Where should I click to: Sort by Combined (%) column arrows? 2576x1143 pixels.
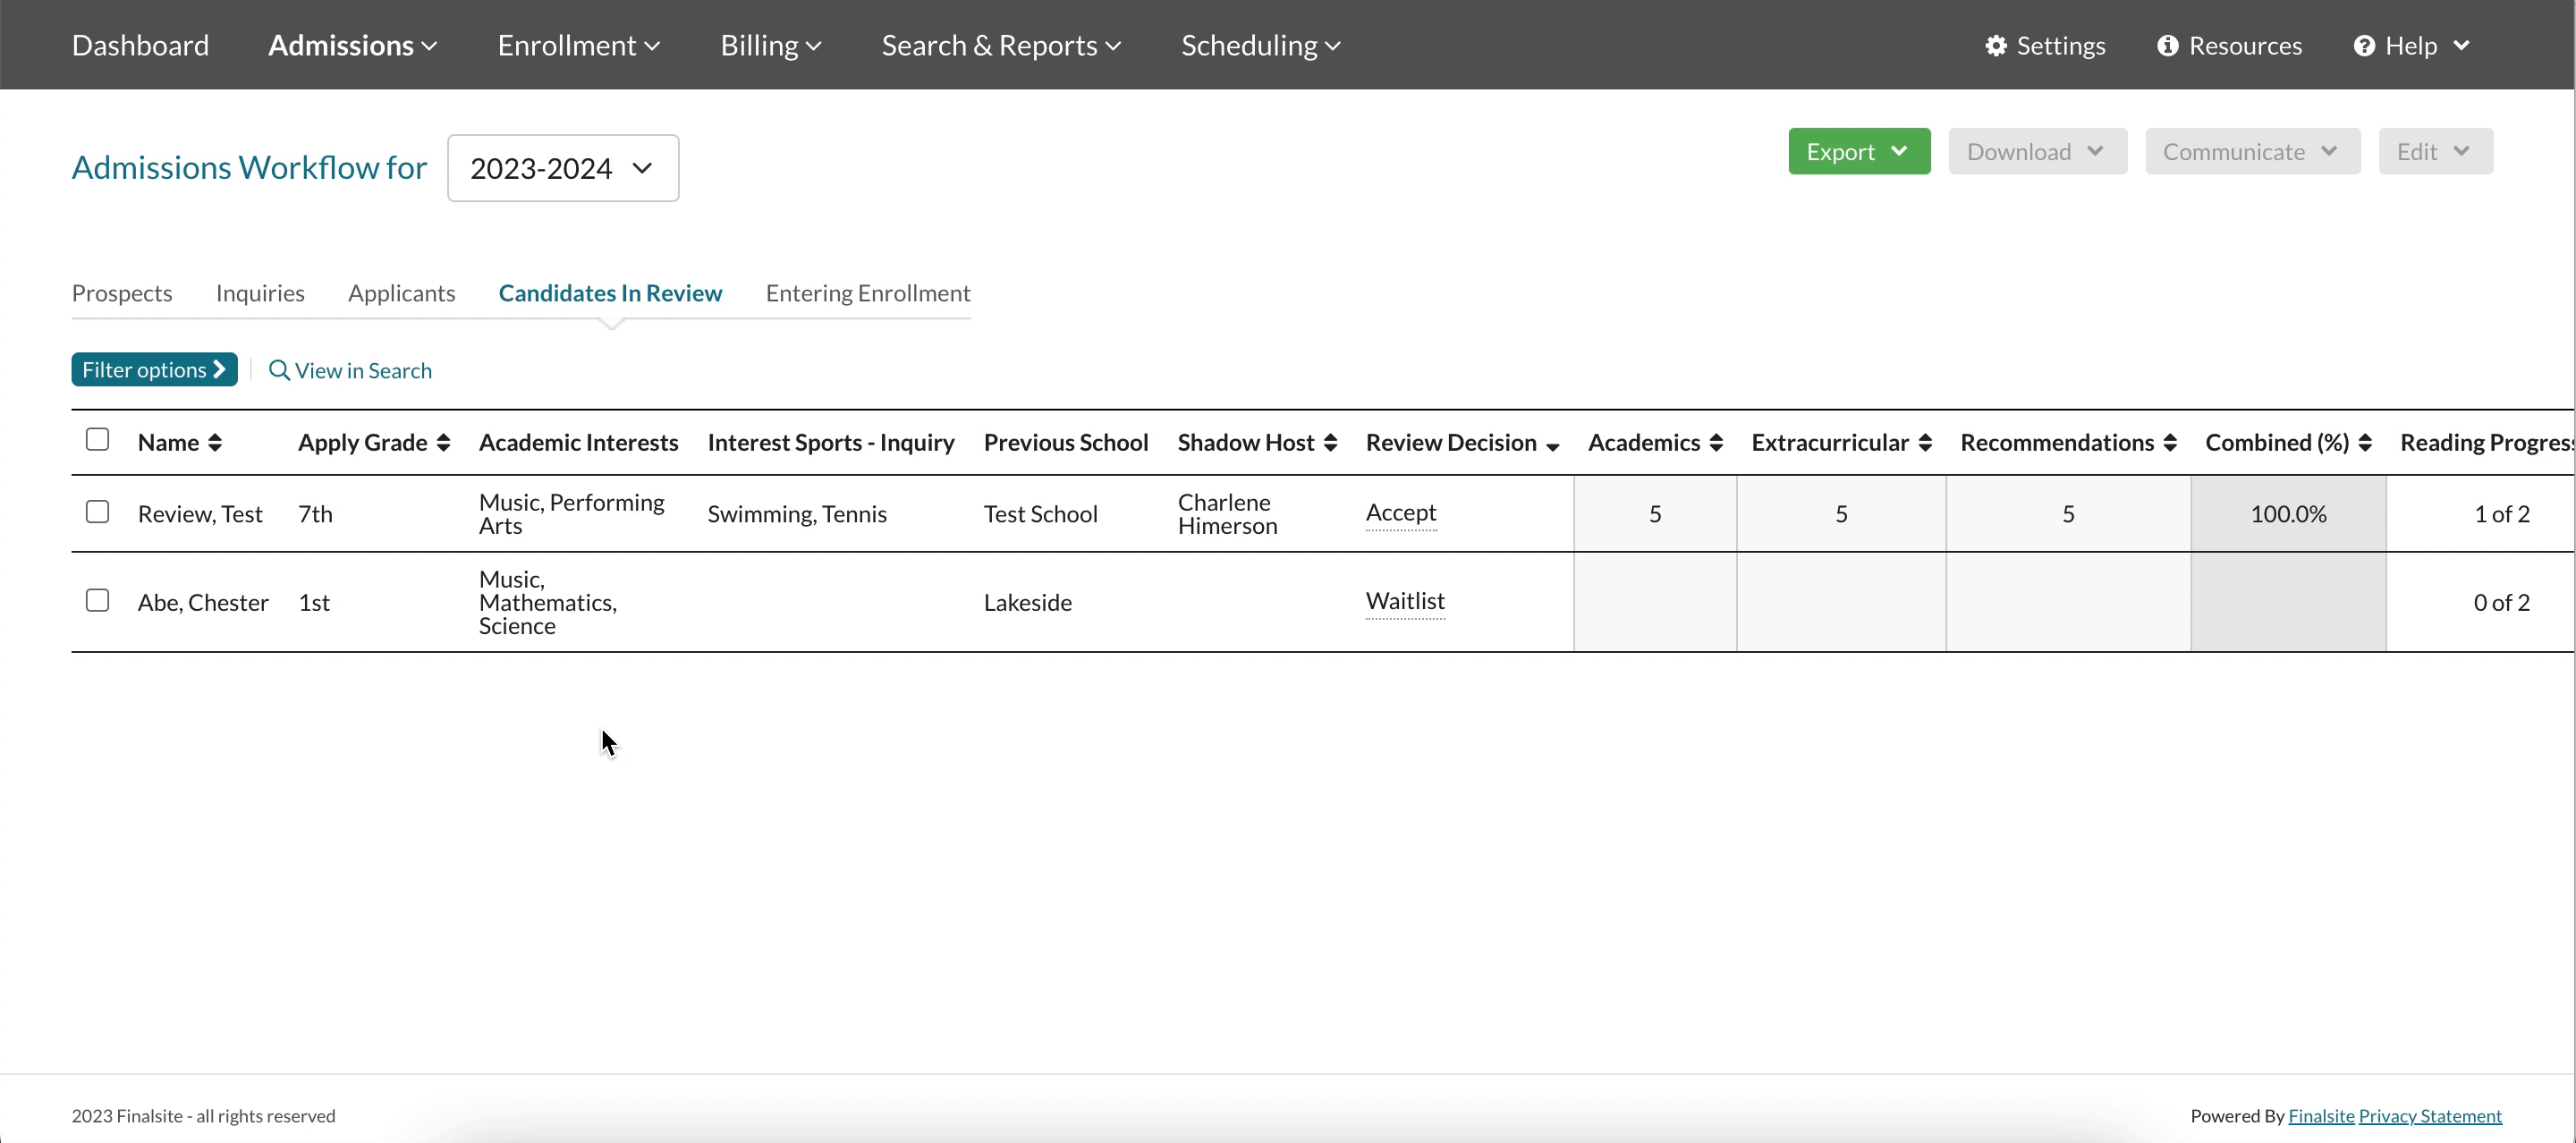click(2365, 443)
